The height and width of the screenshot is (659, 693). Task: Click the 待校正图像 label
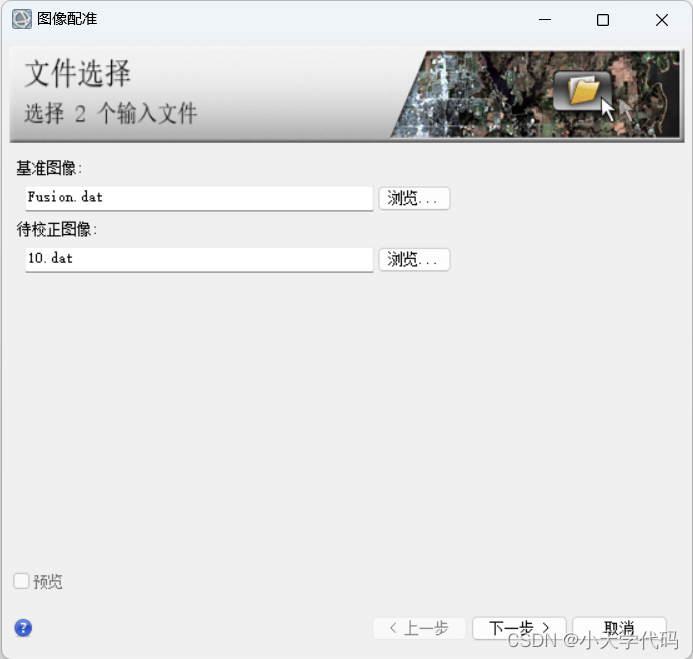[57, 229]
